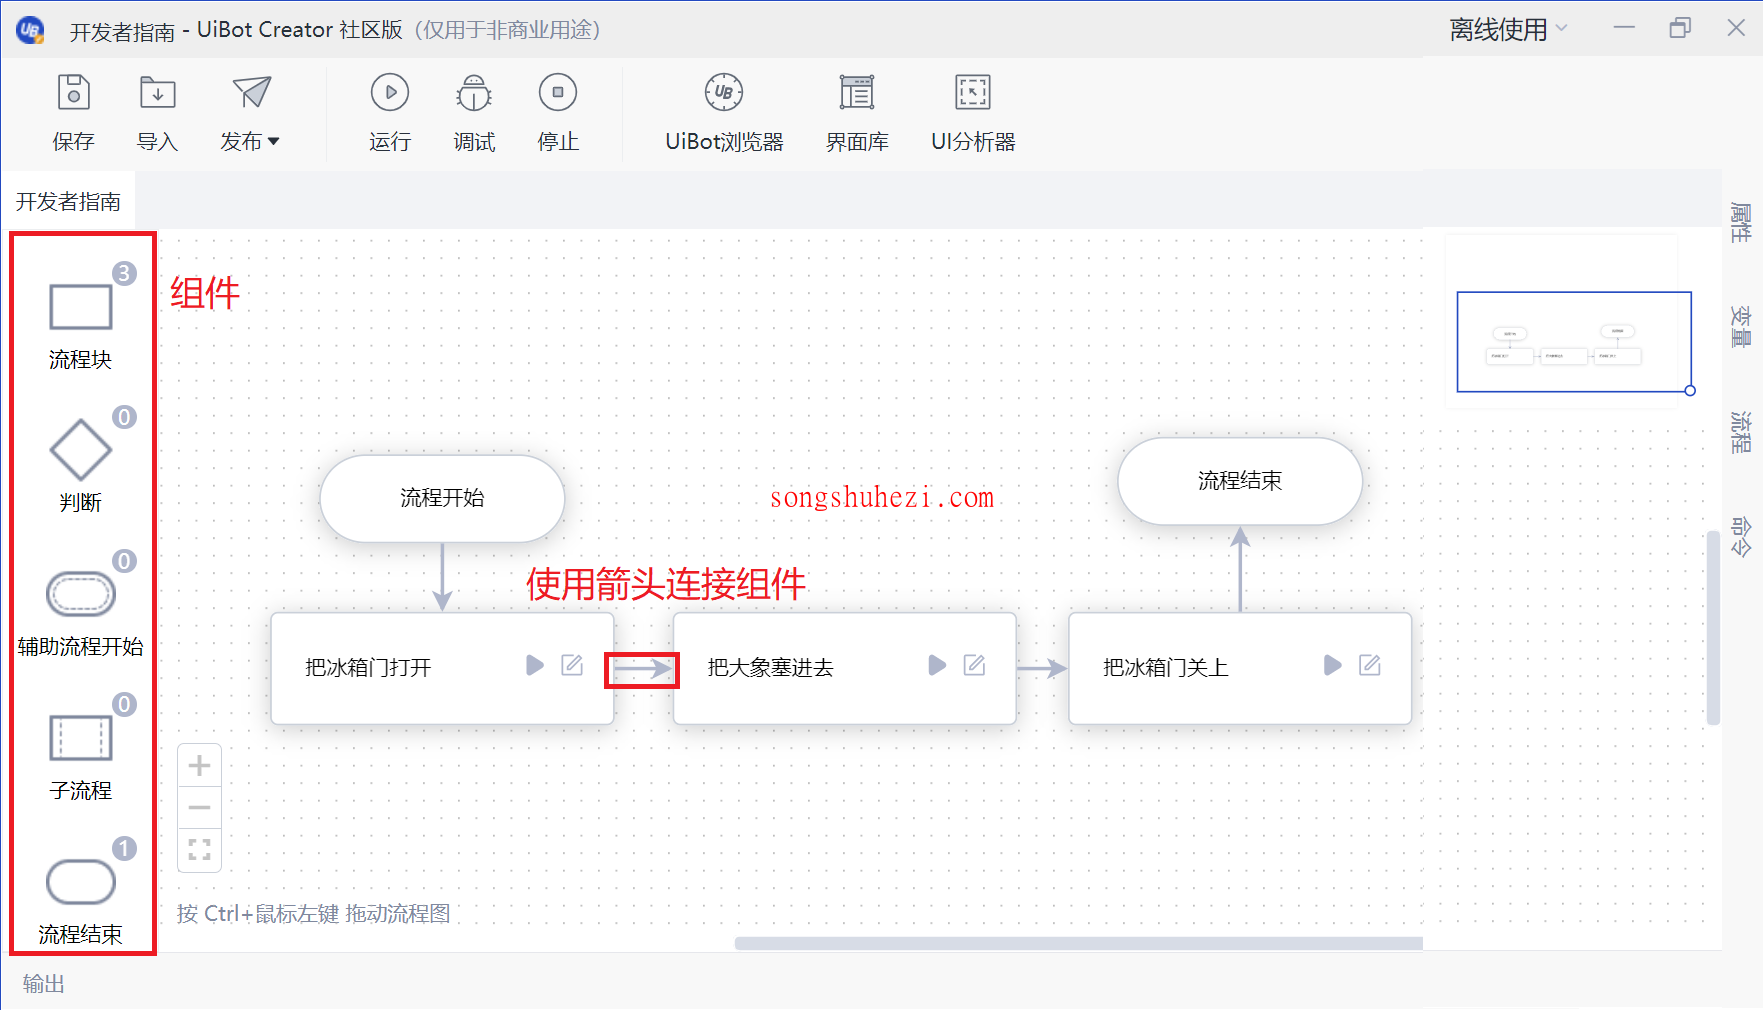The height and width of the screenshot is (1010, 1763).
Task: Select the 子流程 component
Action: (x=81, y=738)
